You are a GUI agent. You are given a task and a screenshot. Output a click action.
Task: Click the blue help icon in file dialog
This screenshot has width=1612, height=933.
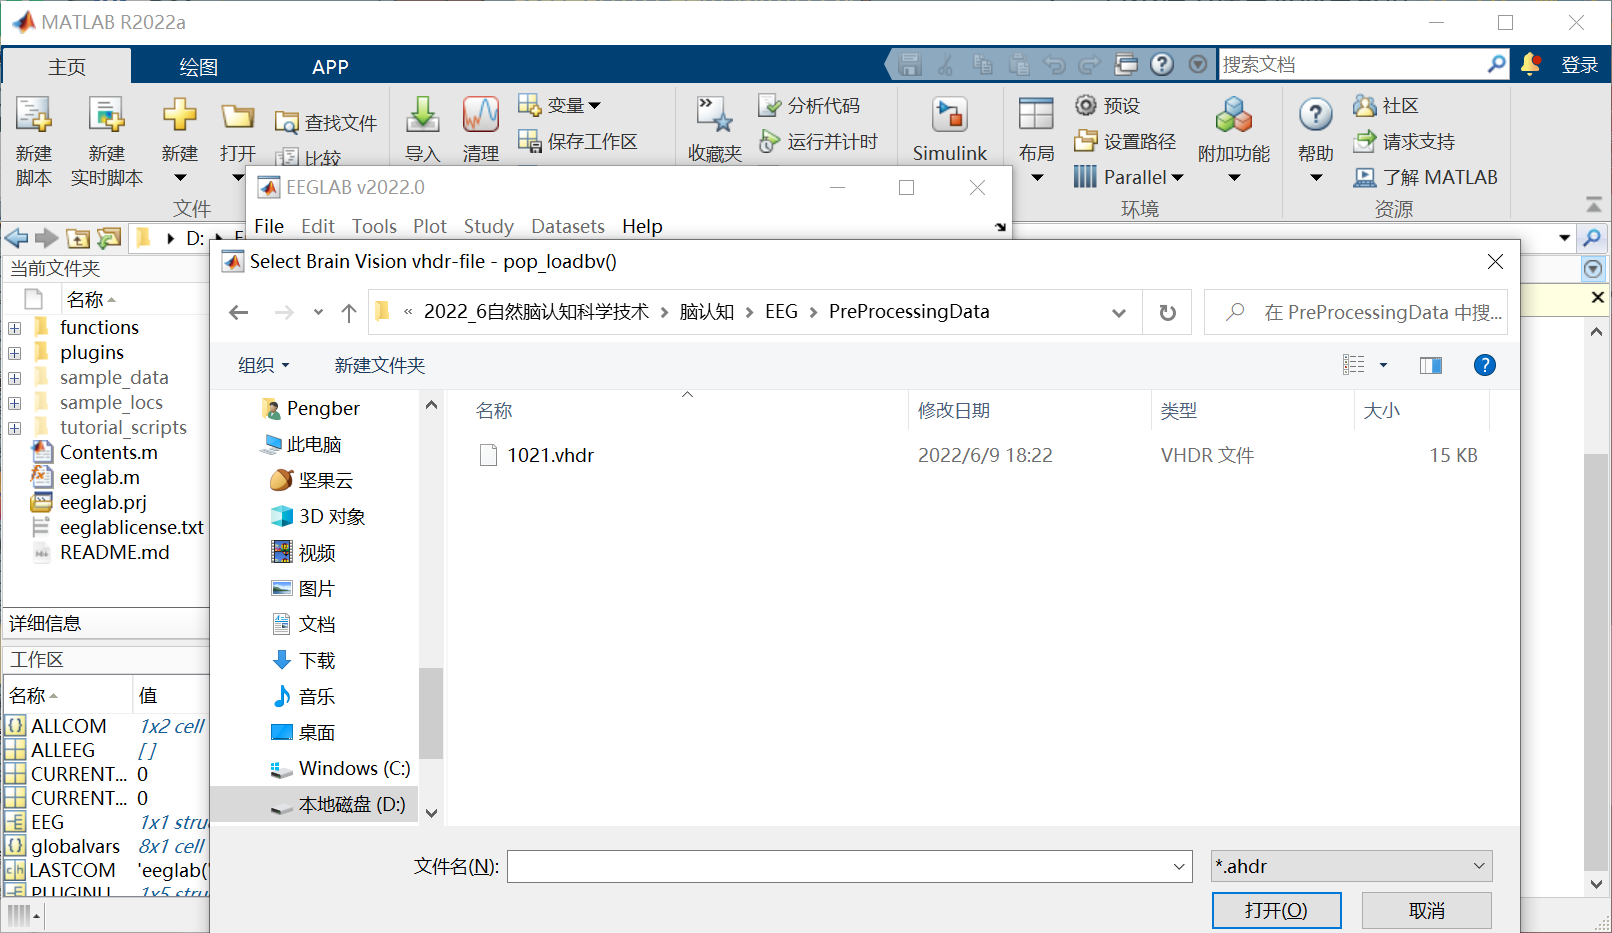tap(1485, 365)
